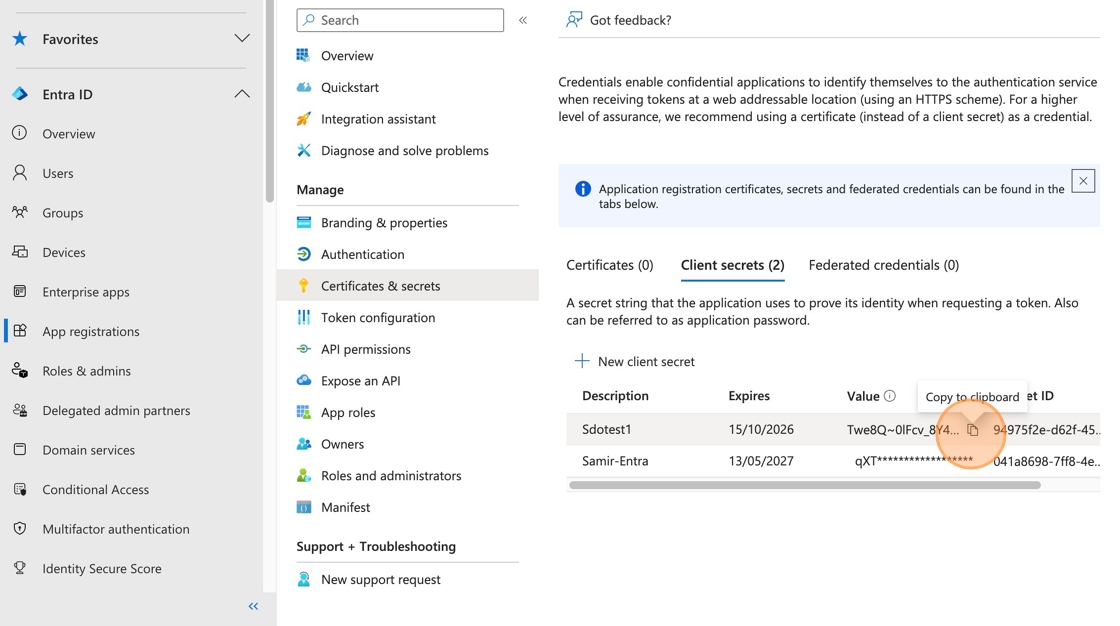Screen dimensions: 1120x626
Task: Click the Description column header
Action: click(x=615, y=396)
